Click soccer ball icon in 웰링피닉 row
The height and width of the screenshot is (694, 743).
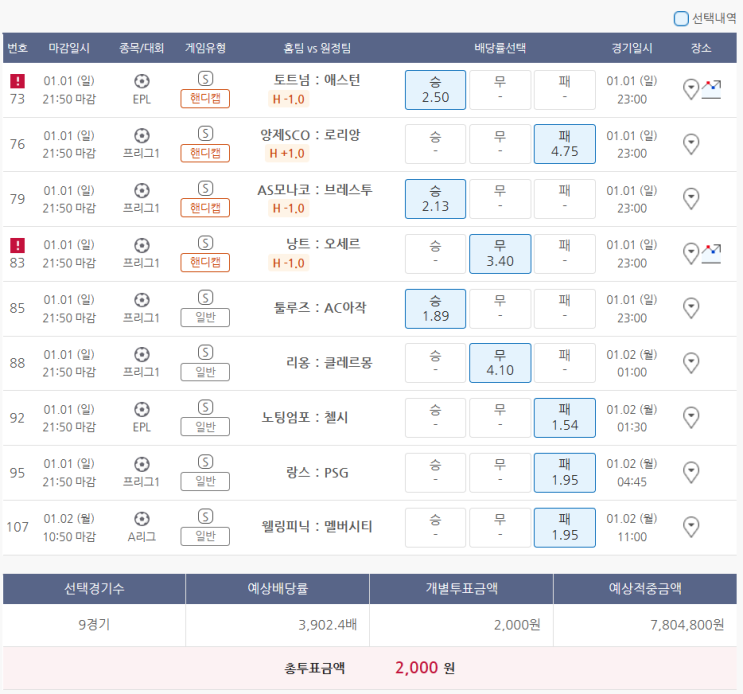pos(142,519)
